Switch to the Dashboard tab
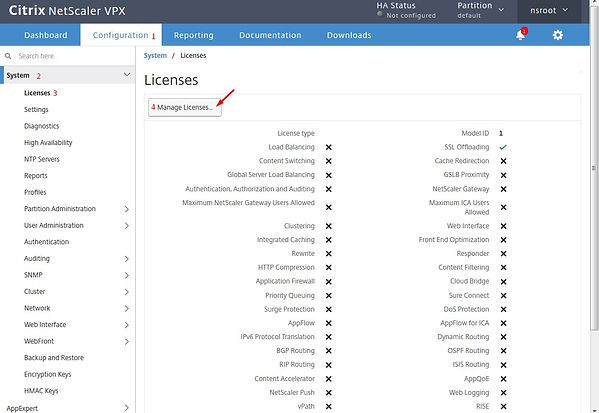 tap(46, 35)
